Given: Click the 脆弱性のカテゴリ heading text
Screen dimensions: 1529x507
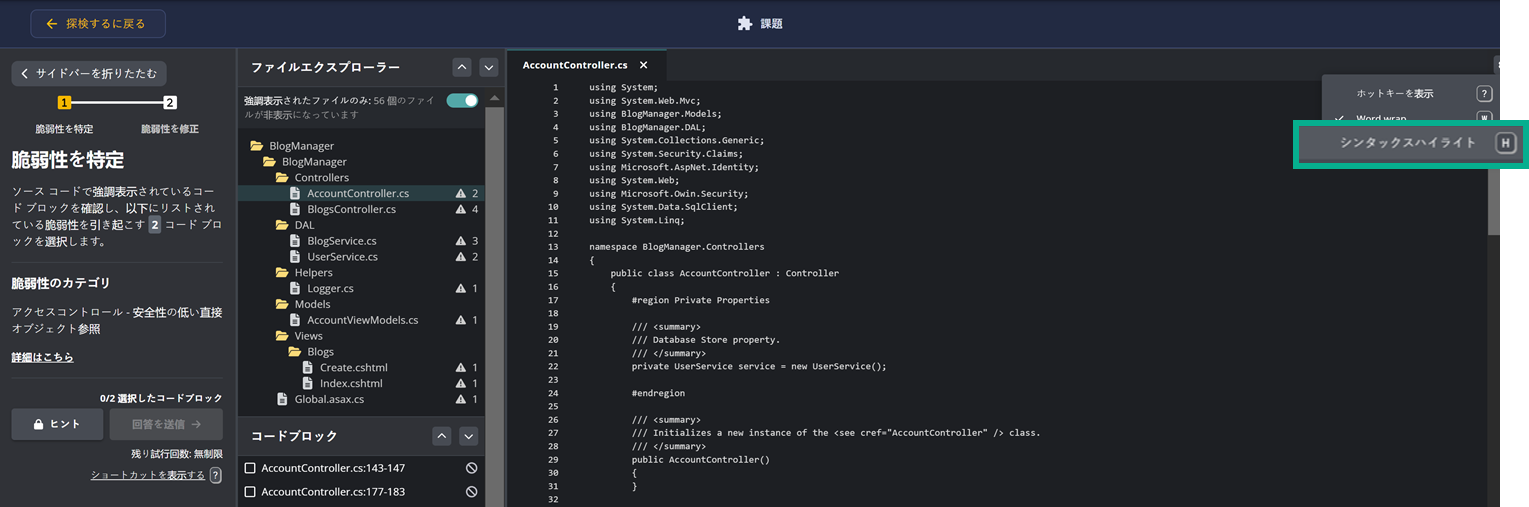Looking at the screenshot, I should [61, 284].
